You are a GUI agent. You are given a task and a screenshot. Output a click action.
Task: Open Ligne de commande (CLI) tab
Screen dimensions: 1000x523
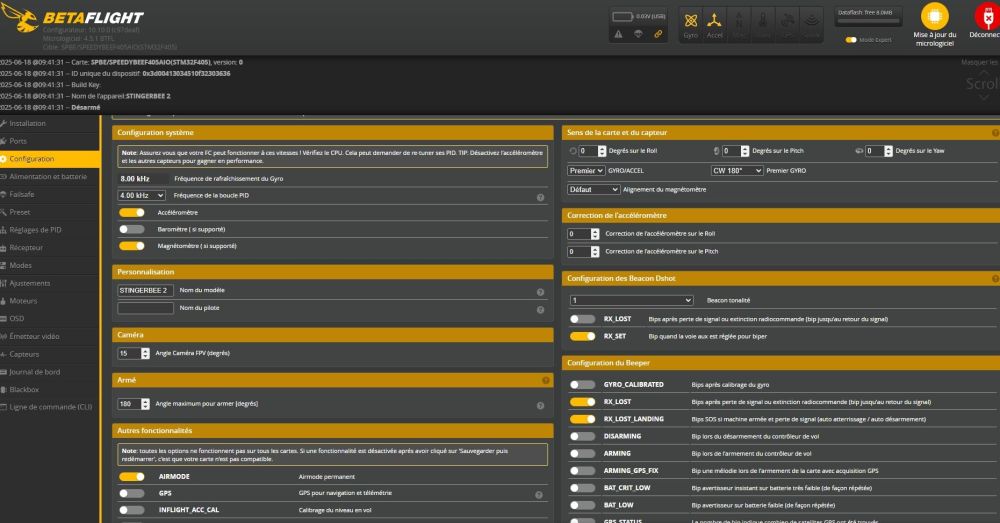click(50, 406)
